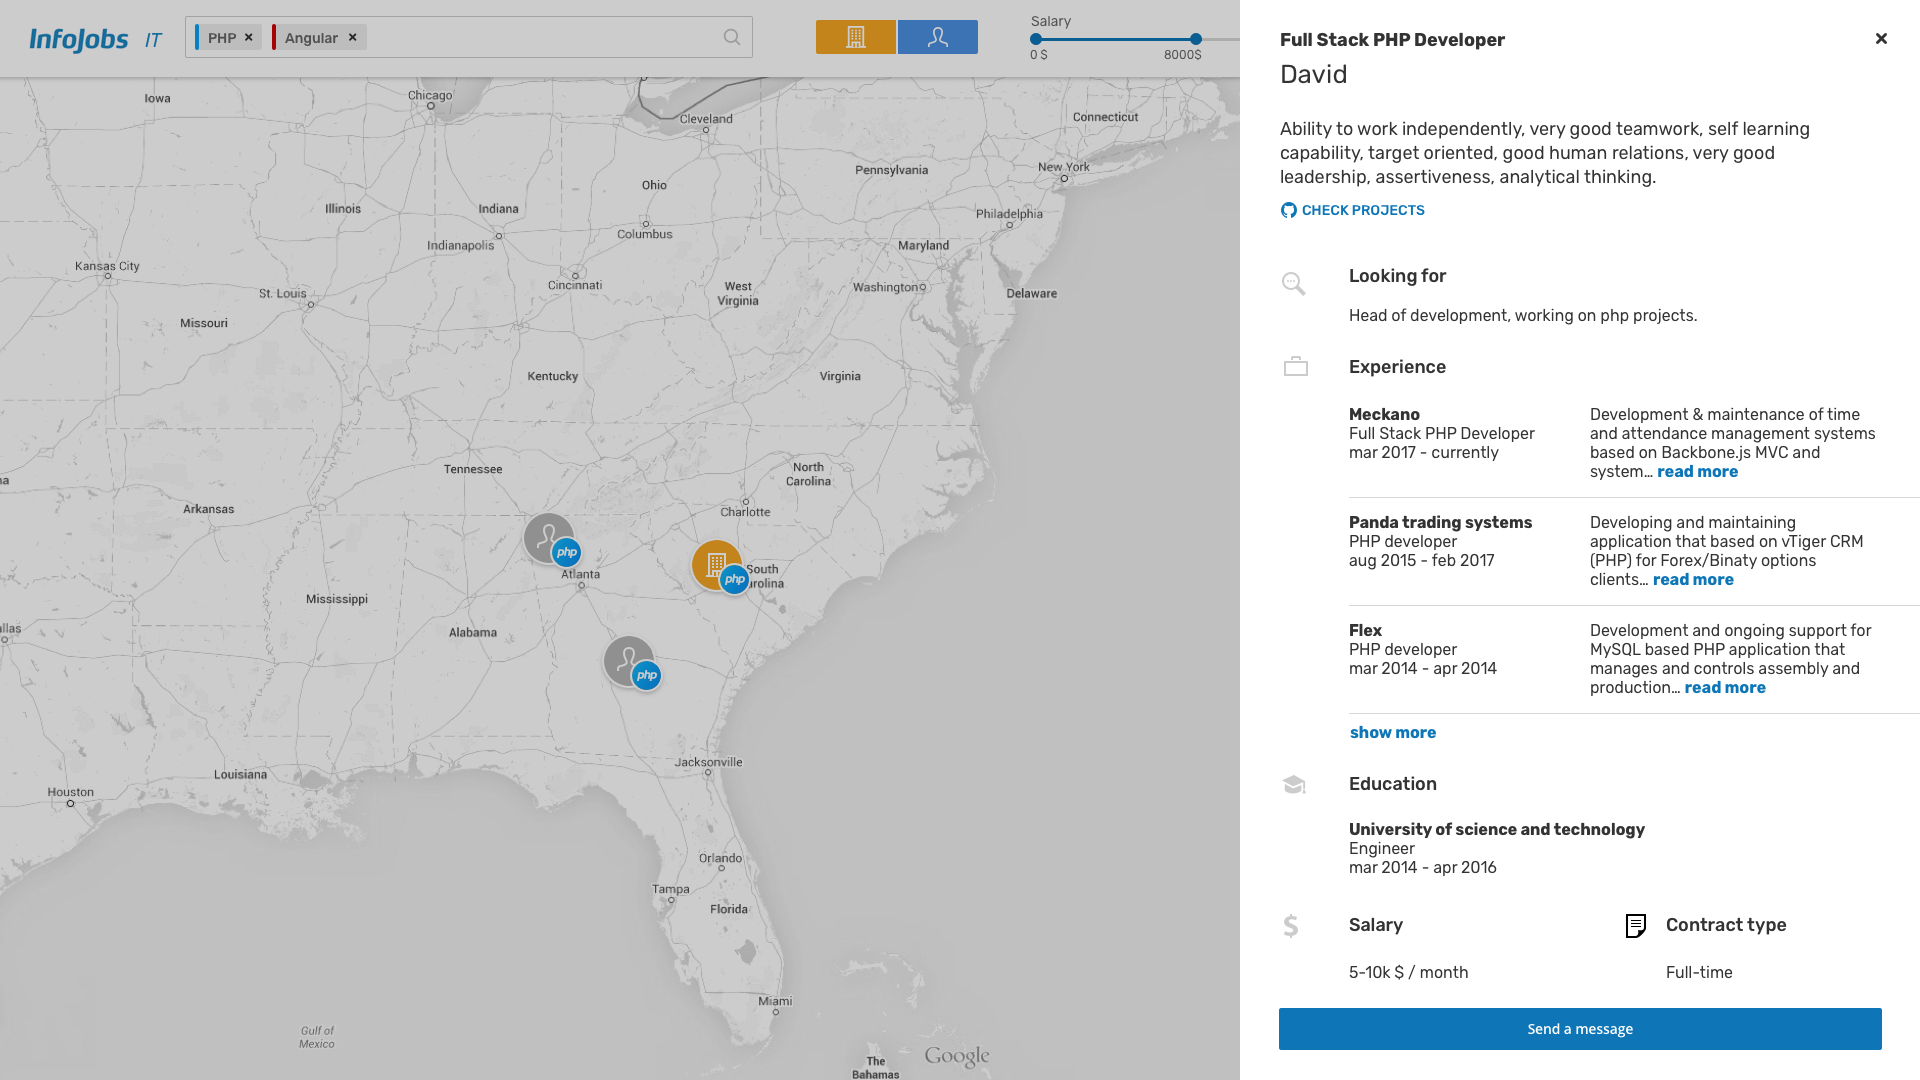Expand Panda trading systems read more
Viewport: 1920px width, 1080px height.
(1693, 580)
